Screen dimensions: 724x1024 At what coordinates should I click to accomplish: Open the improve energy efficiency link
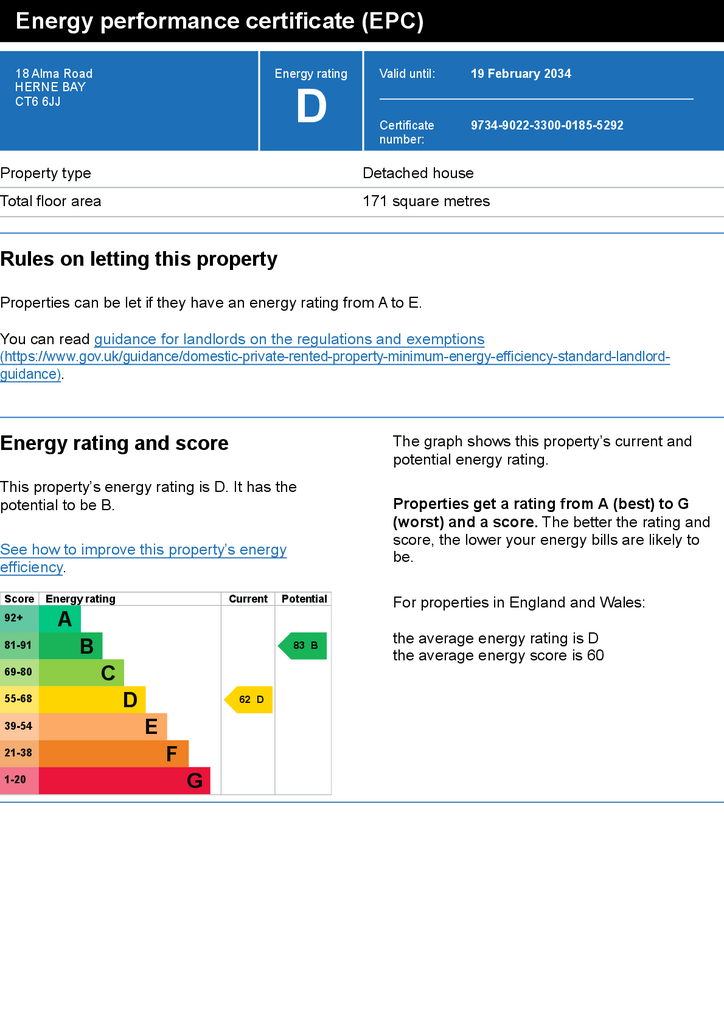coord(143,558)
